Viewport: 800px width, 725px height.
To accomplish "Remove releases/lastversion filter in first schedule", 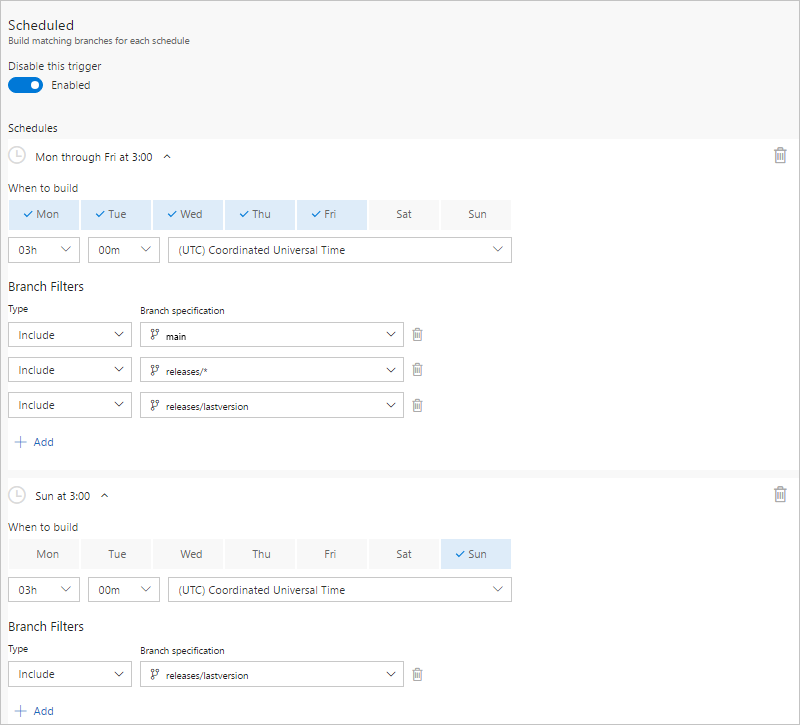I will click(418, 405).
